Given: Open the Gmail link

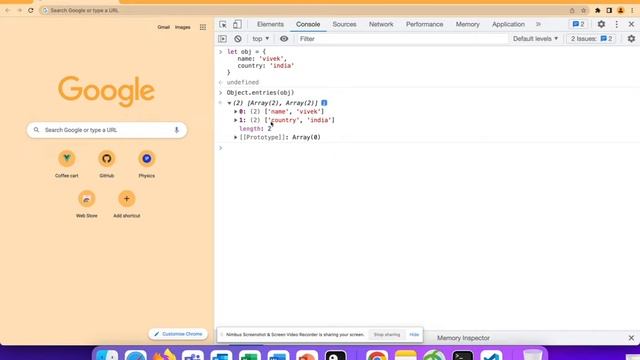Looking at the screenshot, I should (163, 27).
